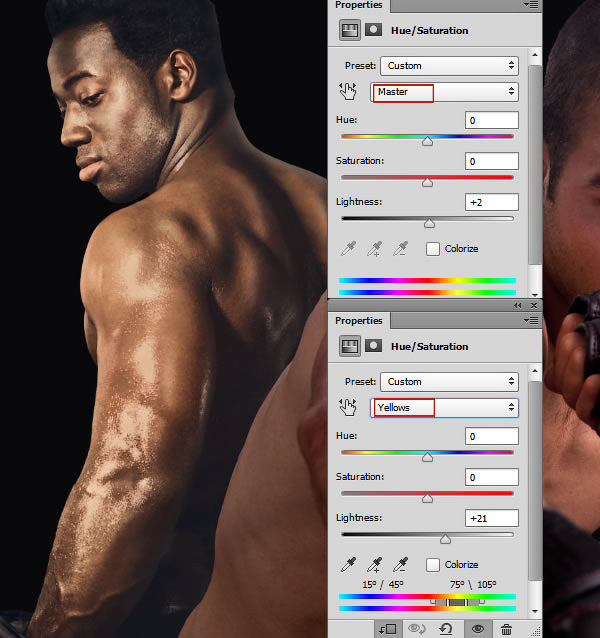The width and height of the screenshot is (600, 638).
Task: Click view previous state icon
Action: click(x=417, y=629)
